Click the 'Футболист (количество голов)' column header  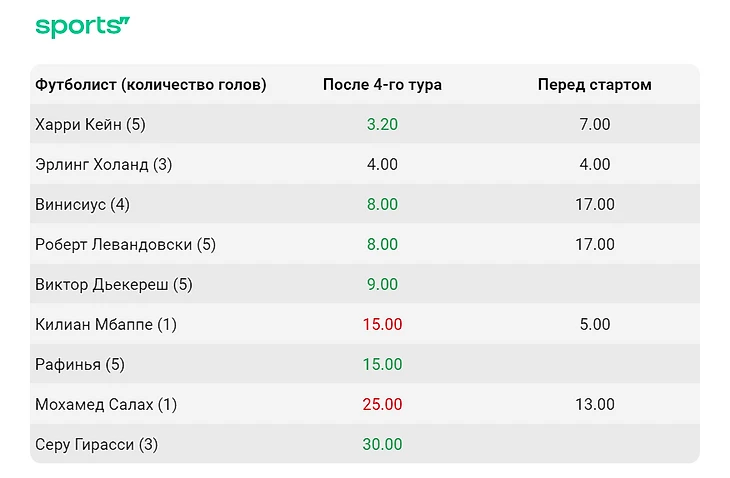[151, 84]
